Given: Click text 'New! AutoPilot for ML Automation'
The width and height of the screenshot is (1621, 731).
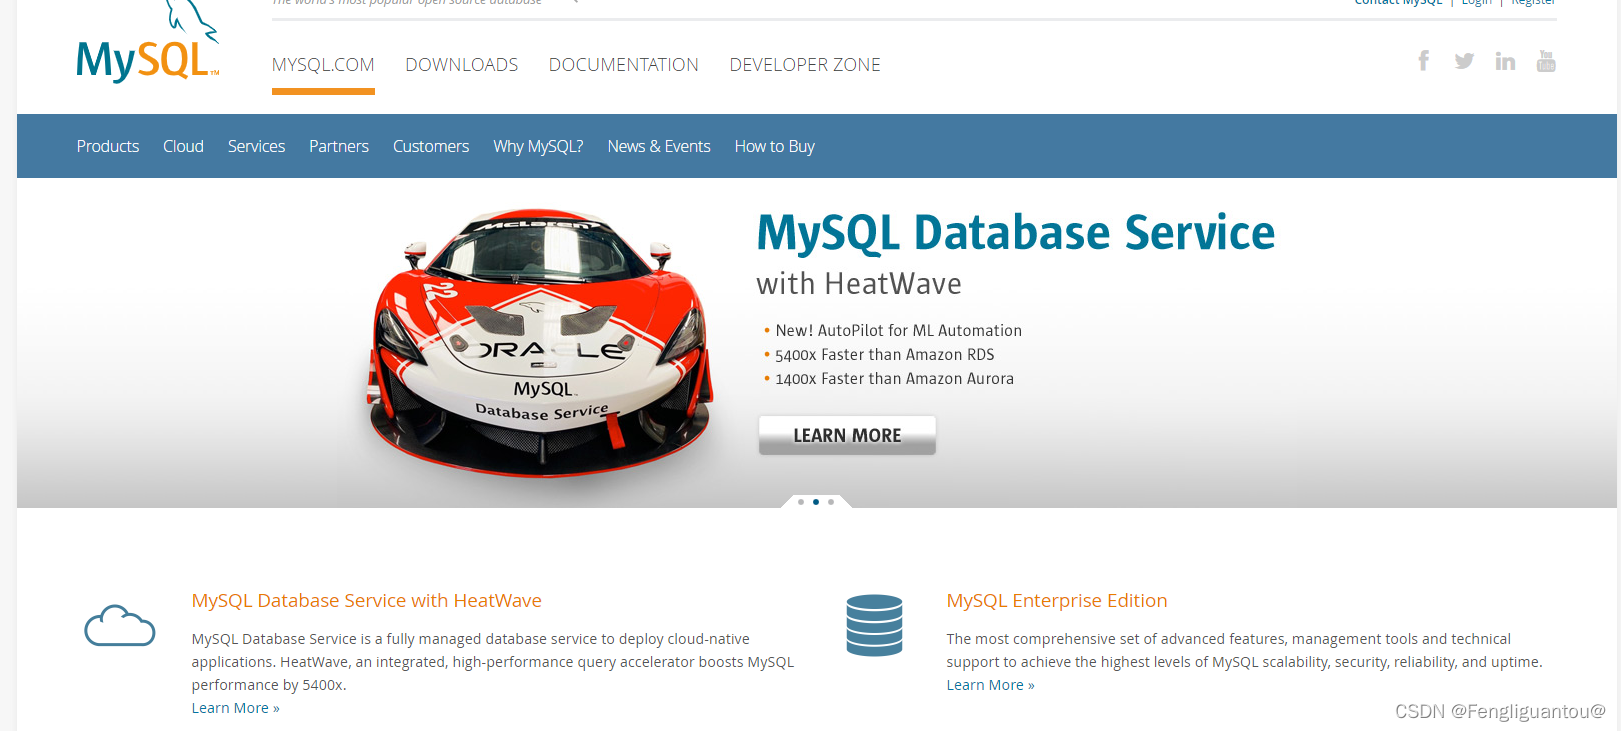Looking at the screenshot, I should (899, 330).
